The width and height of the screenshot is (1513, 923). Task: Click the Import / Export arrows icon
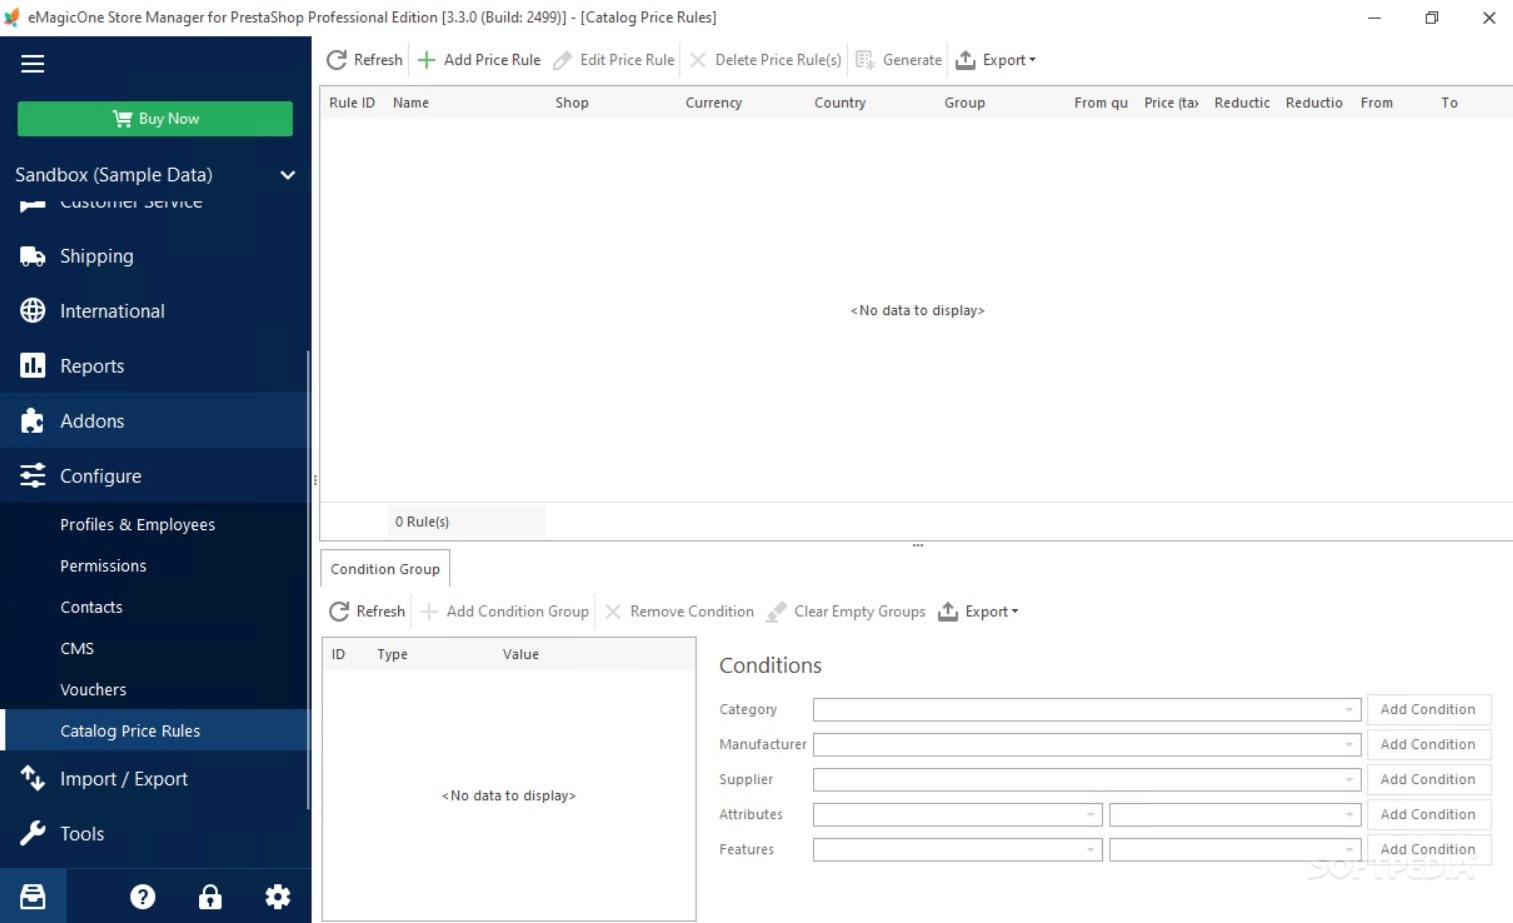[33, 778]
